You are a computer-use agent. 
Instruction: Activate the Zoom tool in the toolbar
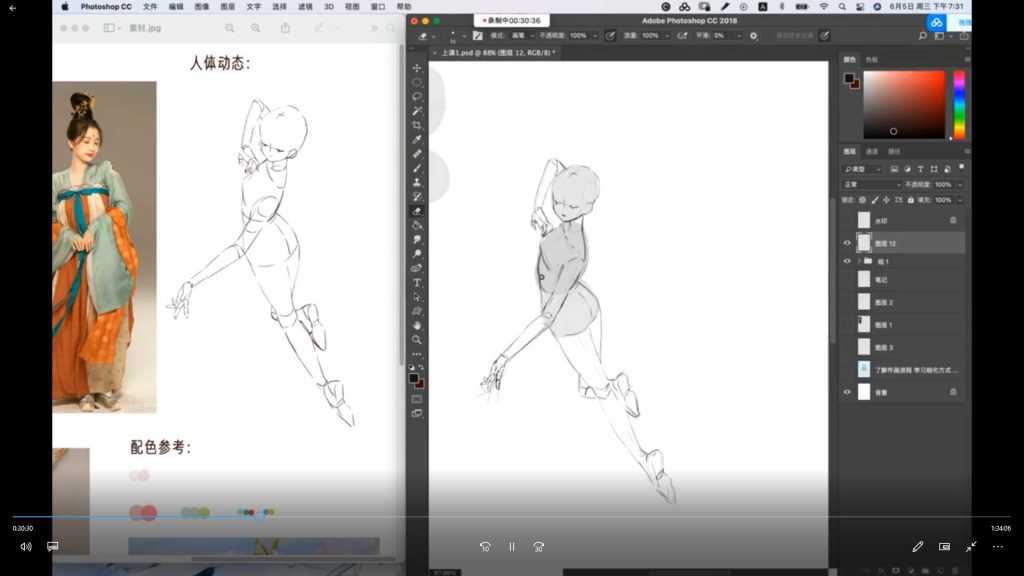click(417, 340)
